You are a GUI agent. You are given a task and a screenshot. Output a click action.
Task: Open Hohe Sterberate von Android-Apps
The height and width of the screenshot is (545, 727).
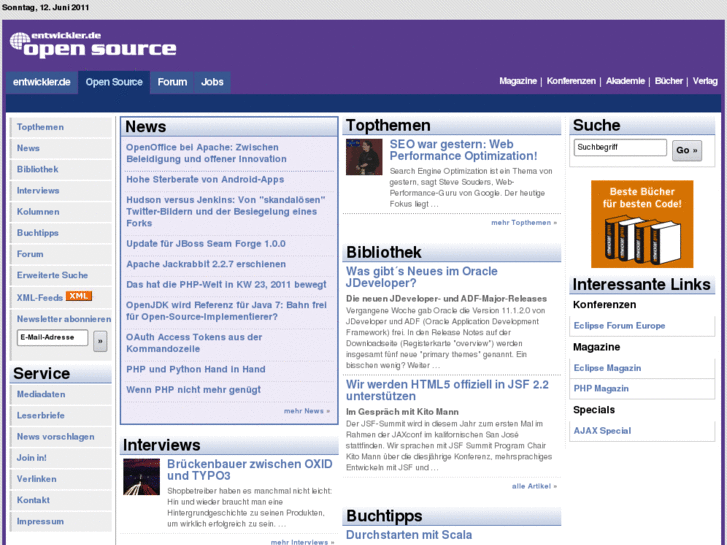[205, 180]
